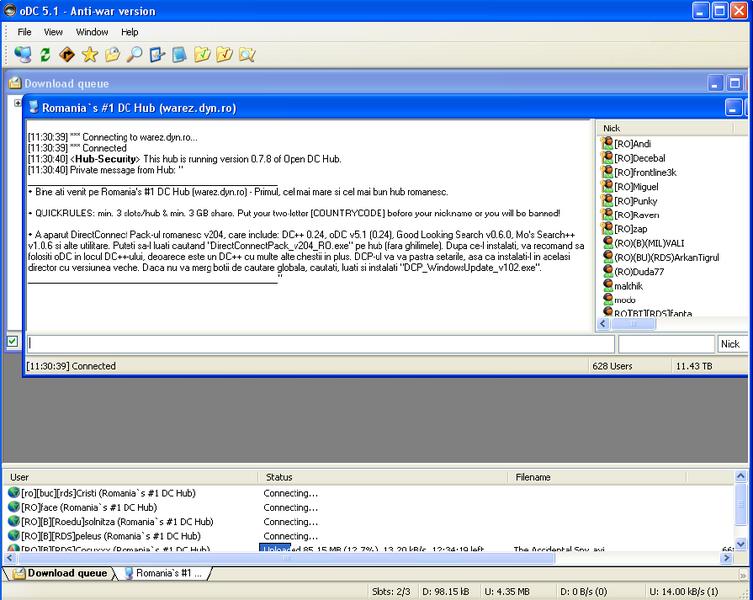
Task: Sort transfers by Filename column header
Action: pyautogui.click(x=597, y=477)
